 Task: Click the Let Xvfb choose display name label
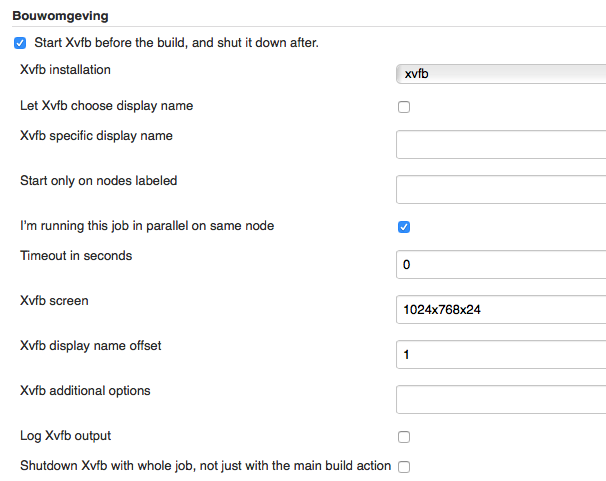point(106,105)
